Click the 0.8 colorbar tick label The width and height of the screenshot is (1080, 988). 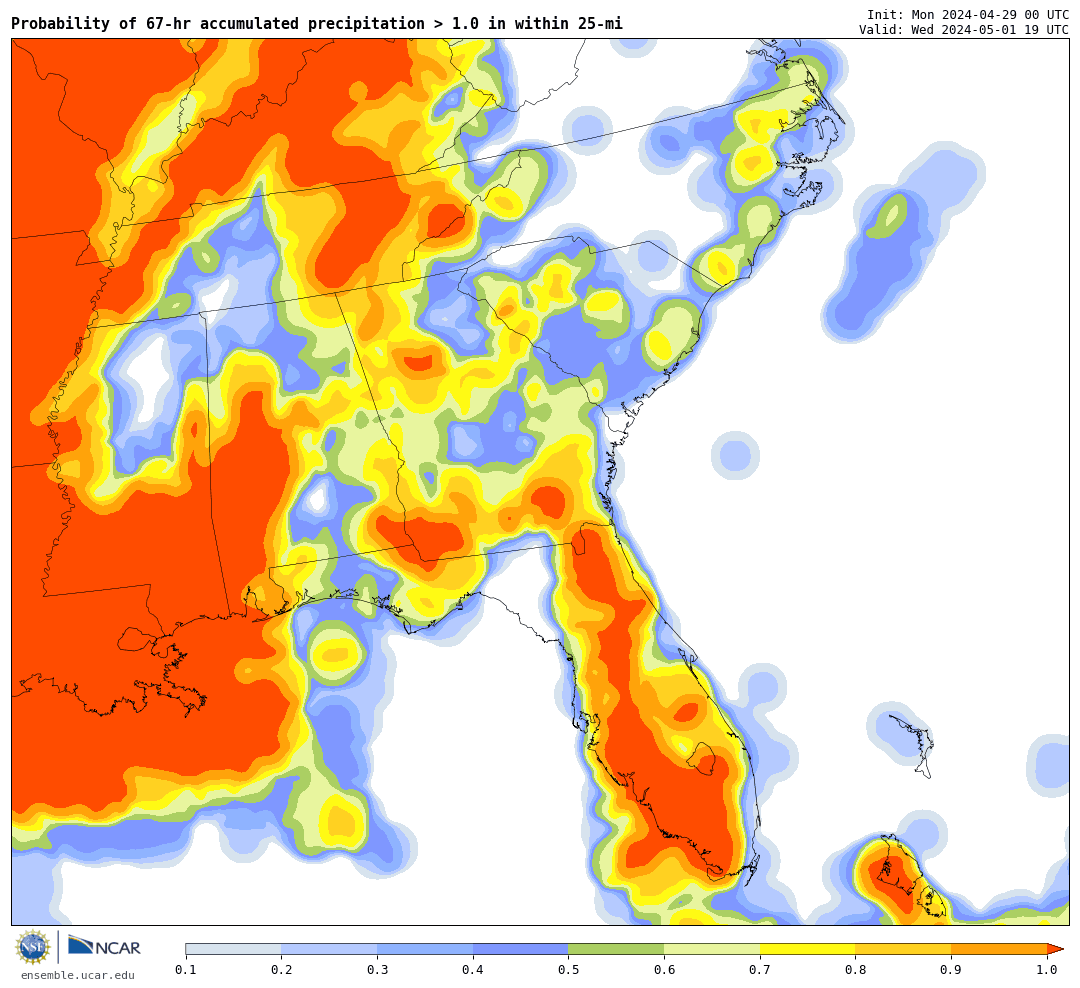tap(856, 969)
